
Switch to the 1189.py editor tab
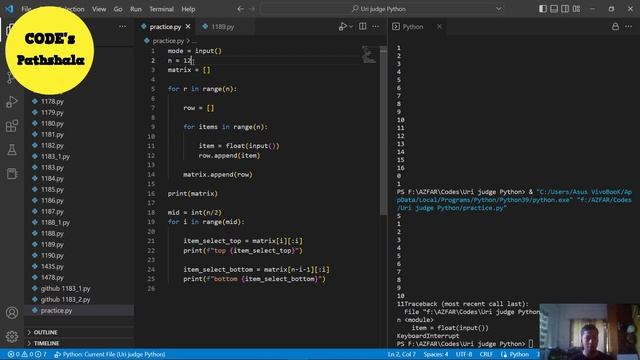[222, 27]
